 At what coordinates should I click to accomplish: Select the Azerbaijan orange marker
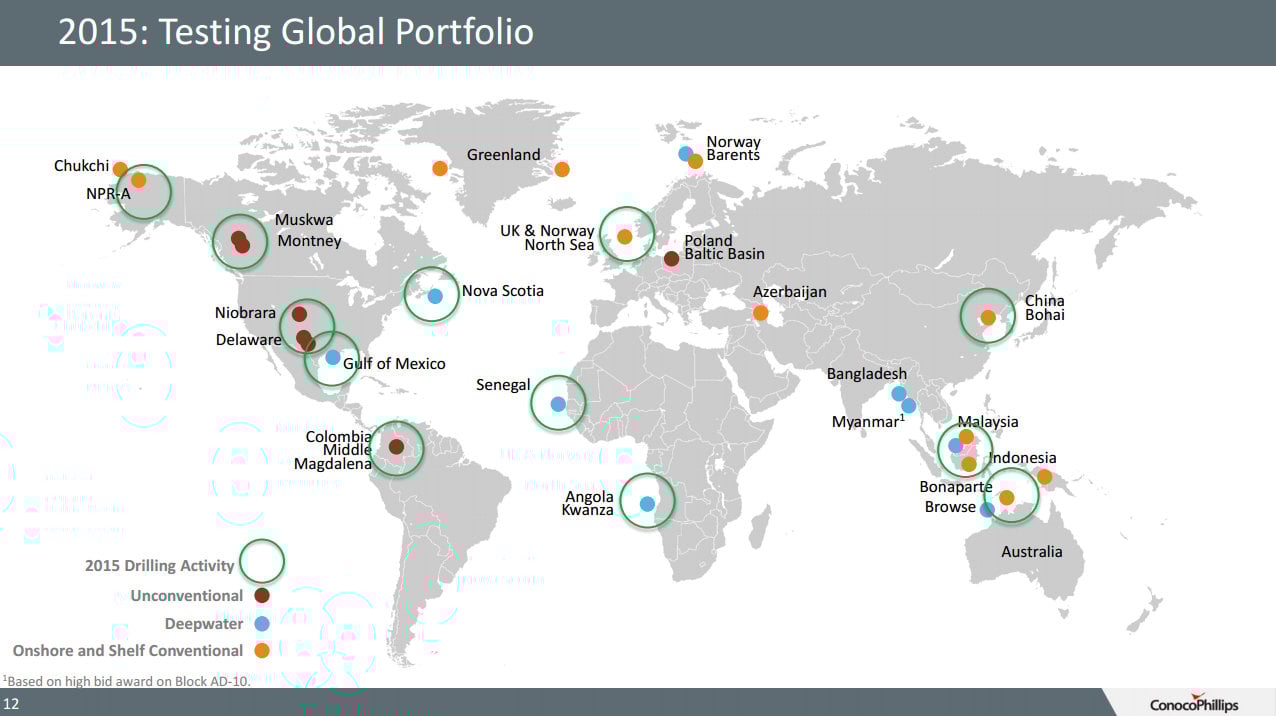tap(760, 313)
